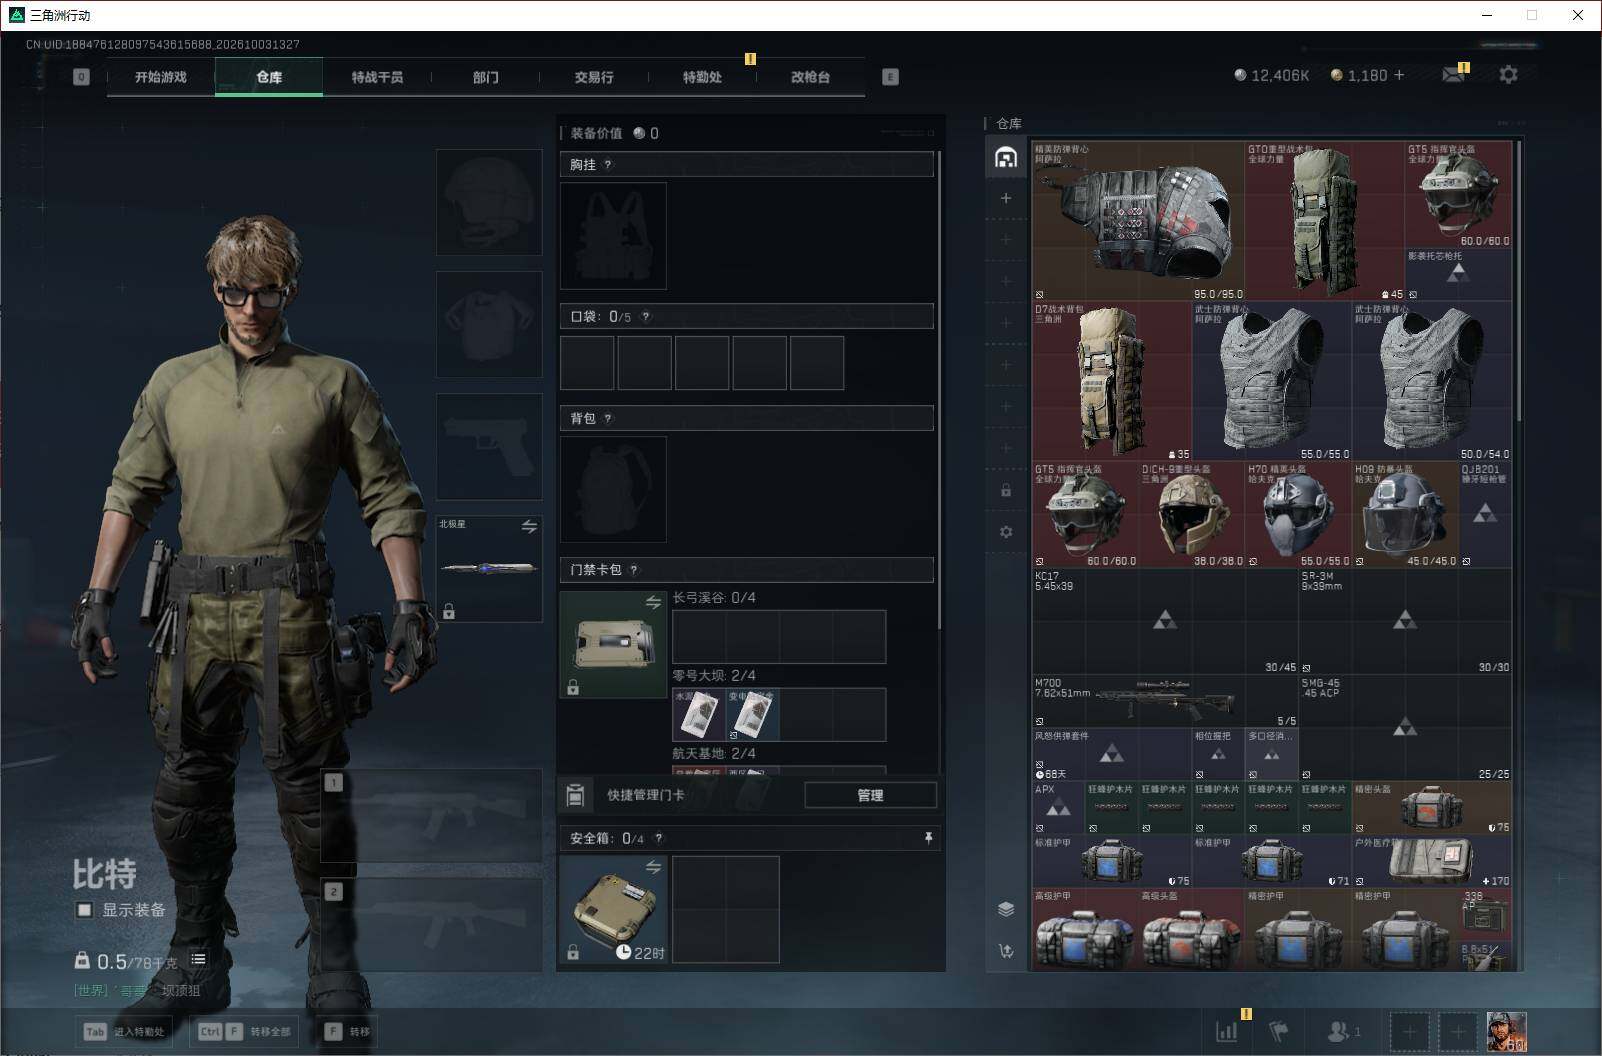Click the statistics bar chart icon
The width and height of the screenshot is (1602, 1056).
[1227, 1031]
